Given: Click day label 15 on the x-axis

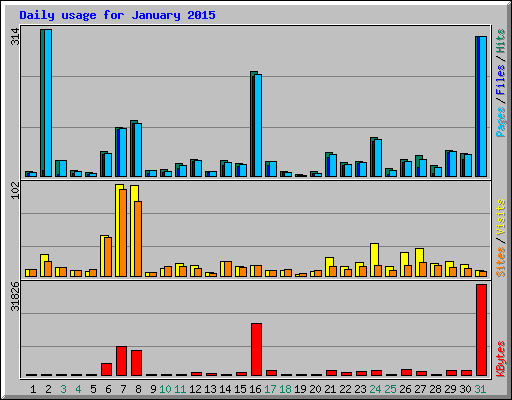Looking at the screenshot, I should (x=240, y=389).
